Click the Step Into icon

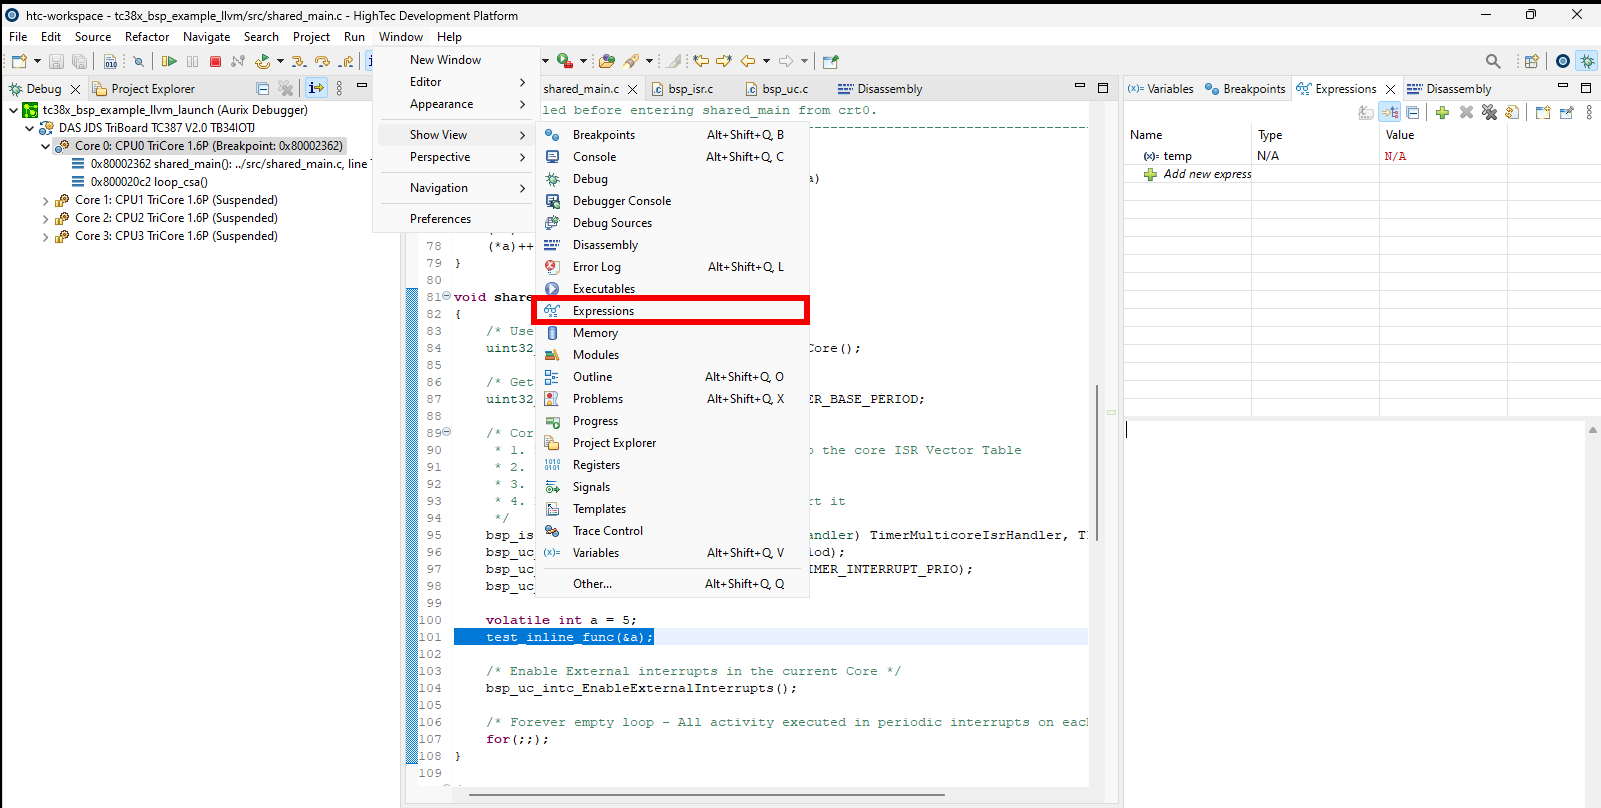point(298,62)
